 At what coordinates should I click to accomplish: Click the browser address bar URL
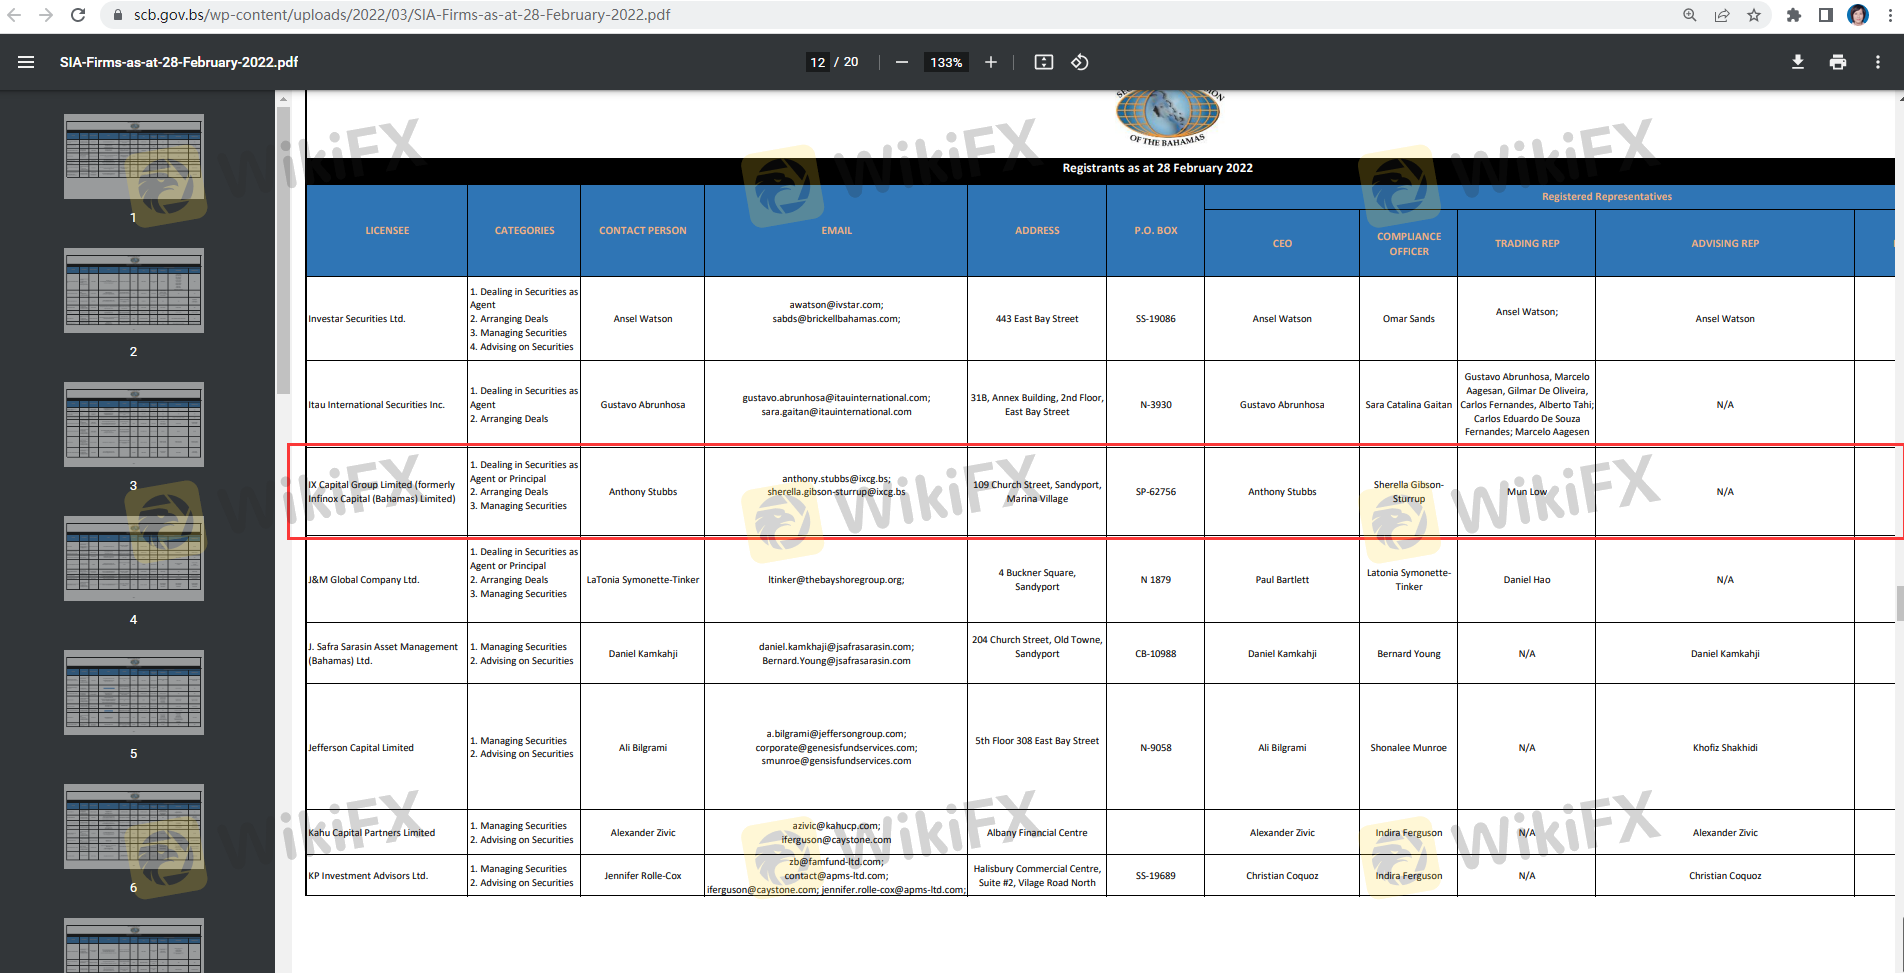coord(402,15)
